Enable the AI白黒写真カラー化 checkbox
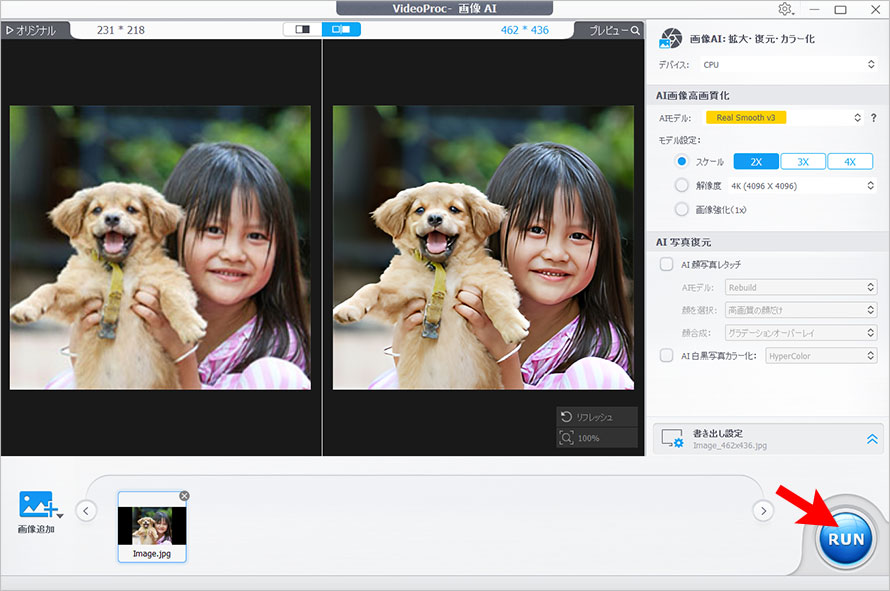The width and height of the screenshot is (890, 591). (x=666, y=355)
